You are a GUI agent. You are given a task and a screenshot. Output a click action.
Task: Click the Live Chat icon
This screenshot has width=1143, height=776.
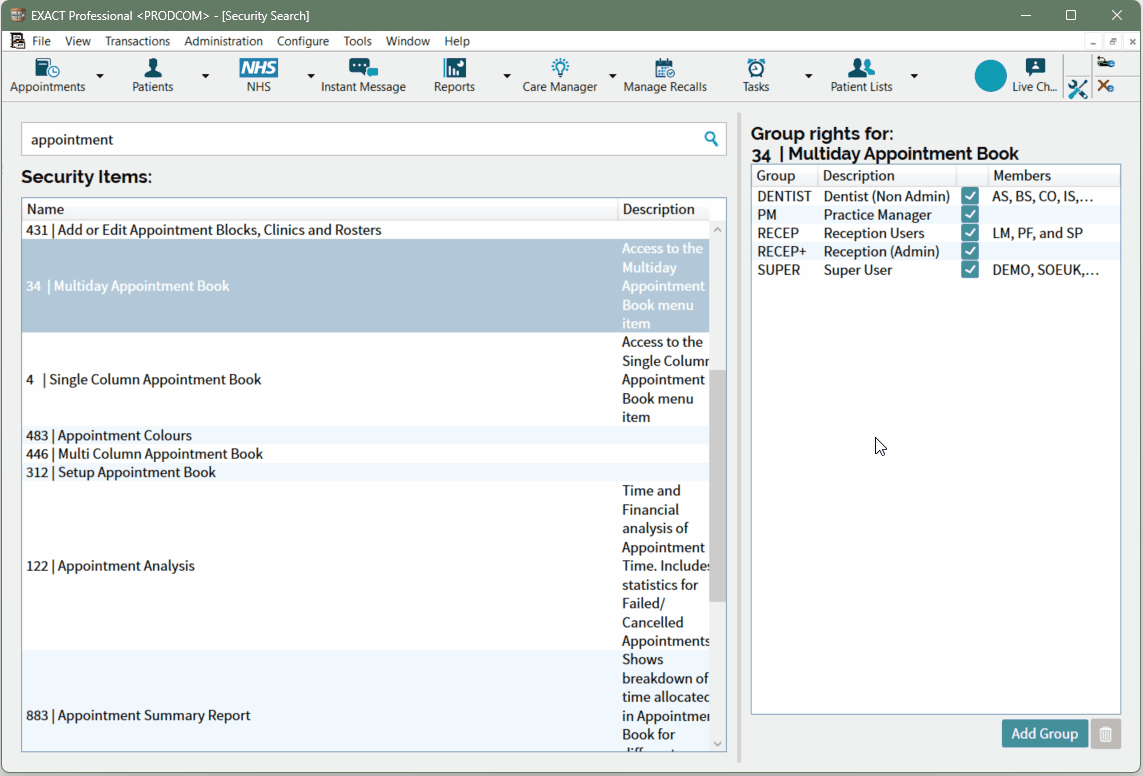coord(1034,76)
